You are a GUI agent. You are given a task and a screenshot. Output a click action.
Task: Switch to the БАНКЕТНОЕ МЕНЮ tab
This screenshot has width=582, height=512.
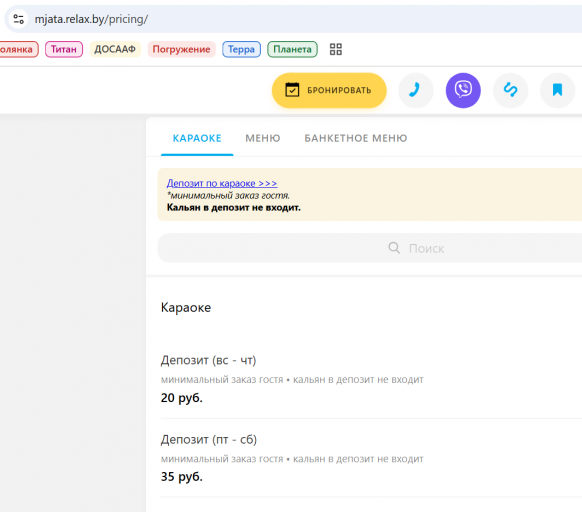click(356, 138)
